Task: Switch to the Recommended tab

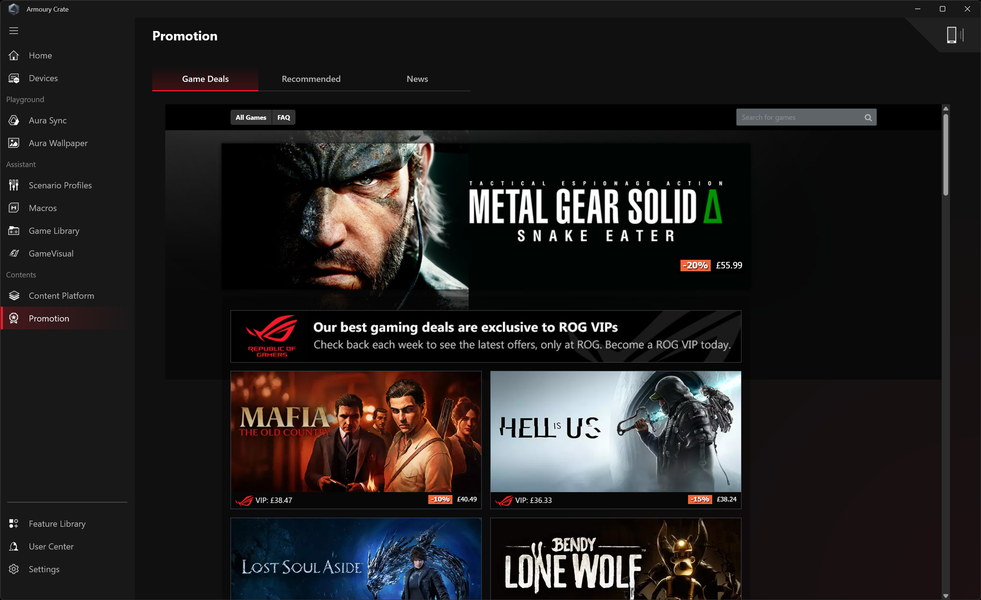Action: point(311,79)
